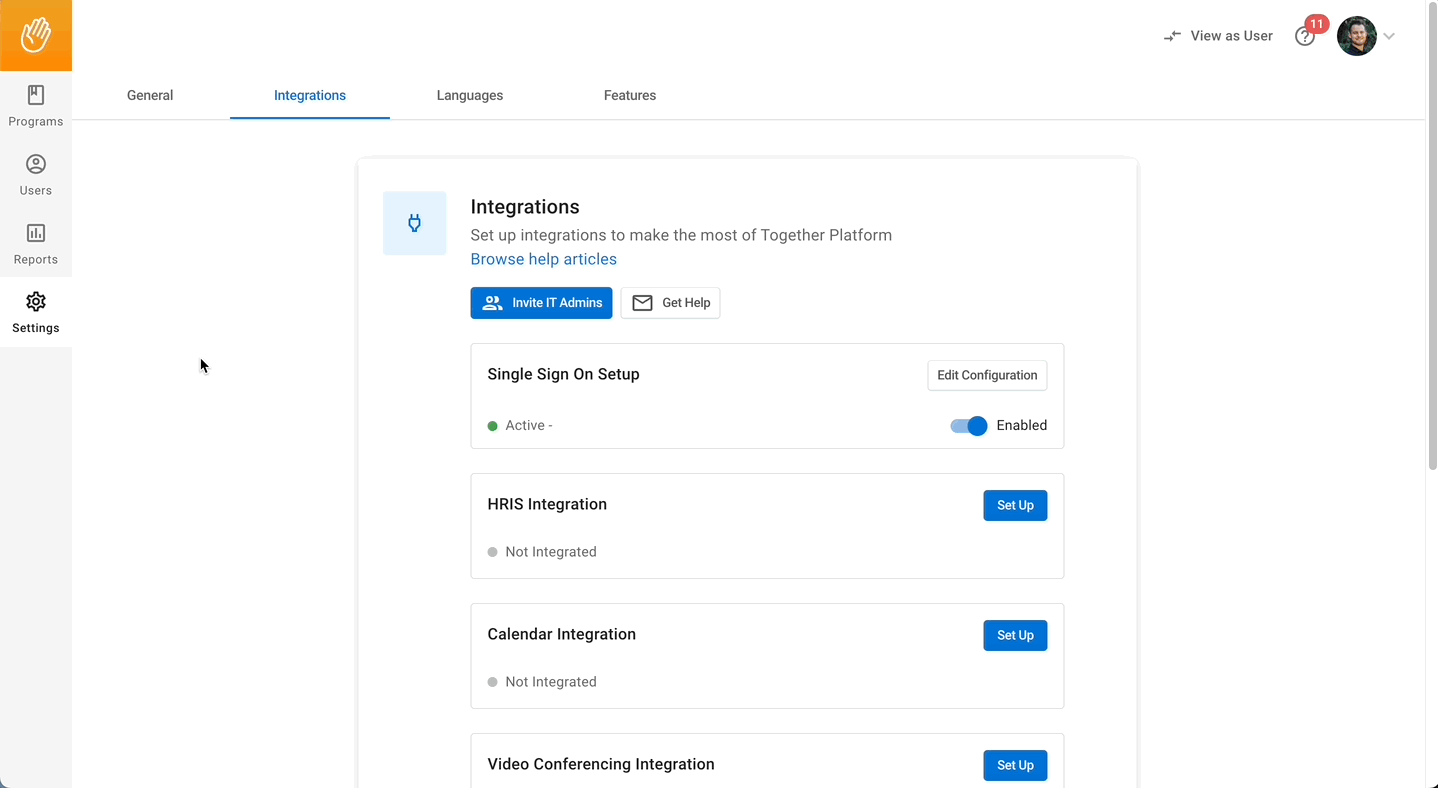Click the Together hand logo

coord(36,35)
